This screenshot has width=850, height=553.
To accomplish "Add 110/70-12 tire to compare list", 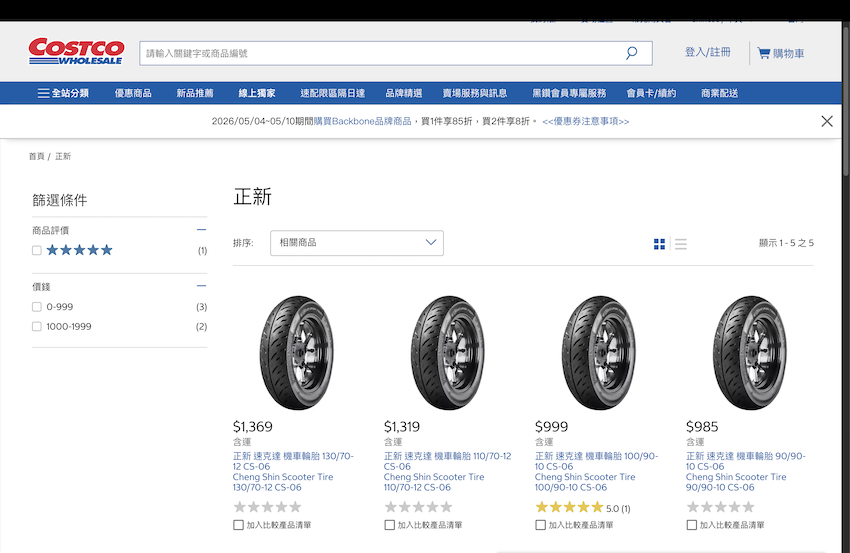I will 389,525.
